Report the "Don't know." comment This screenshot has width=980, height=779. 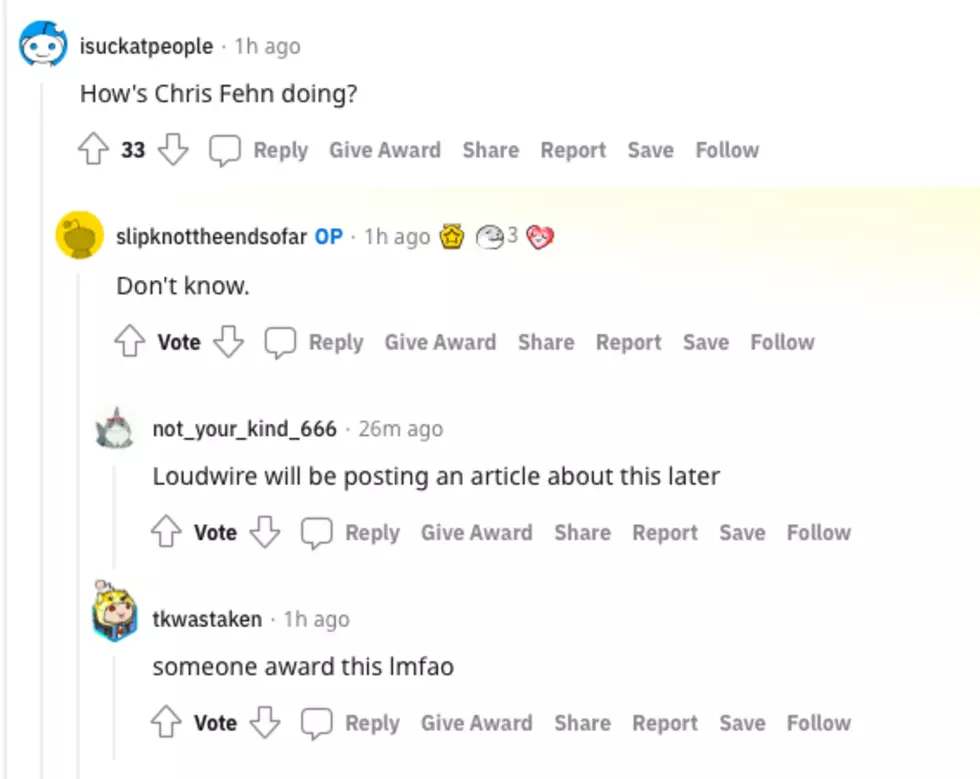click(x=628, y=343)
